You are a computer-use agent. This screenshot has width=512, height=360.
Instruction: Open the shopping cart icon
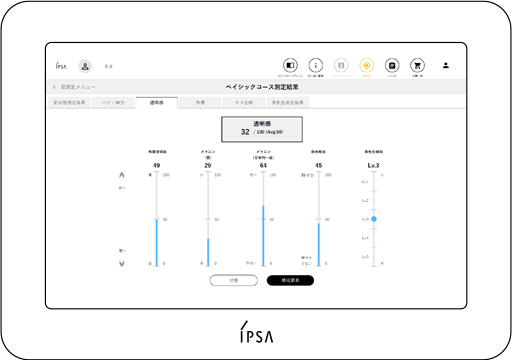417,65
